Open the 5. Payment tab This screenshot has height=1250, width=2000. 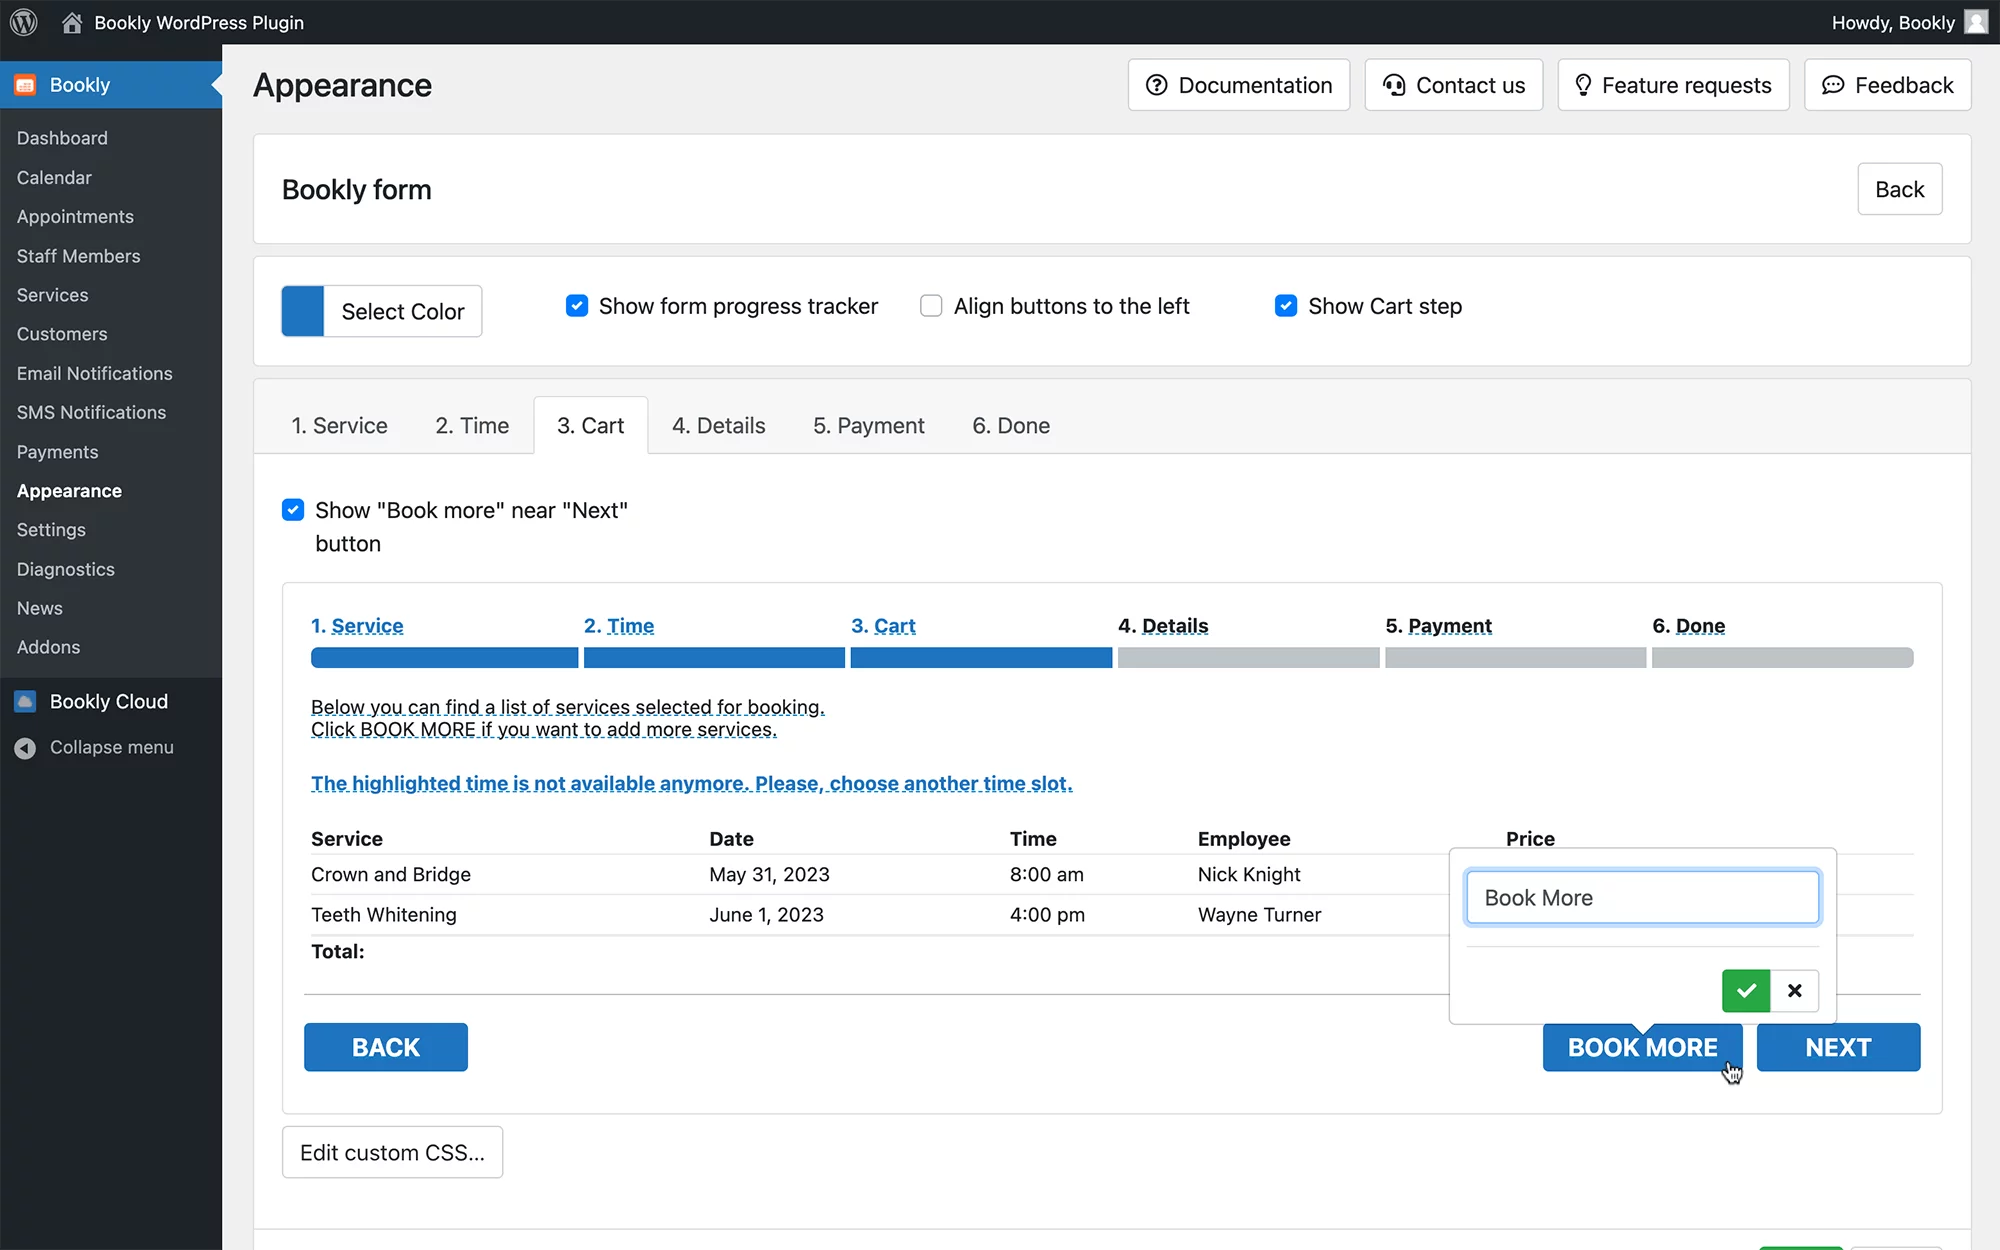click(x=869, y=426)
